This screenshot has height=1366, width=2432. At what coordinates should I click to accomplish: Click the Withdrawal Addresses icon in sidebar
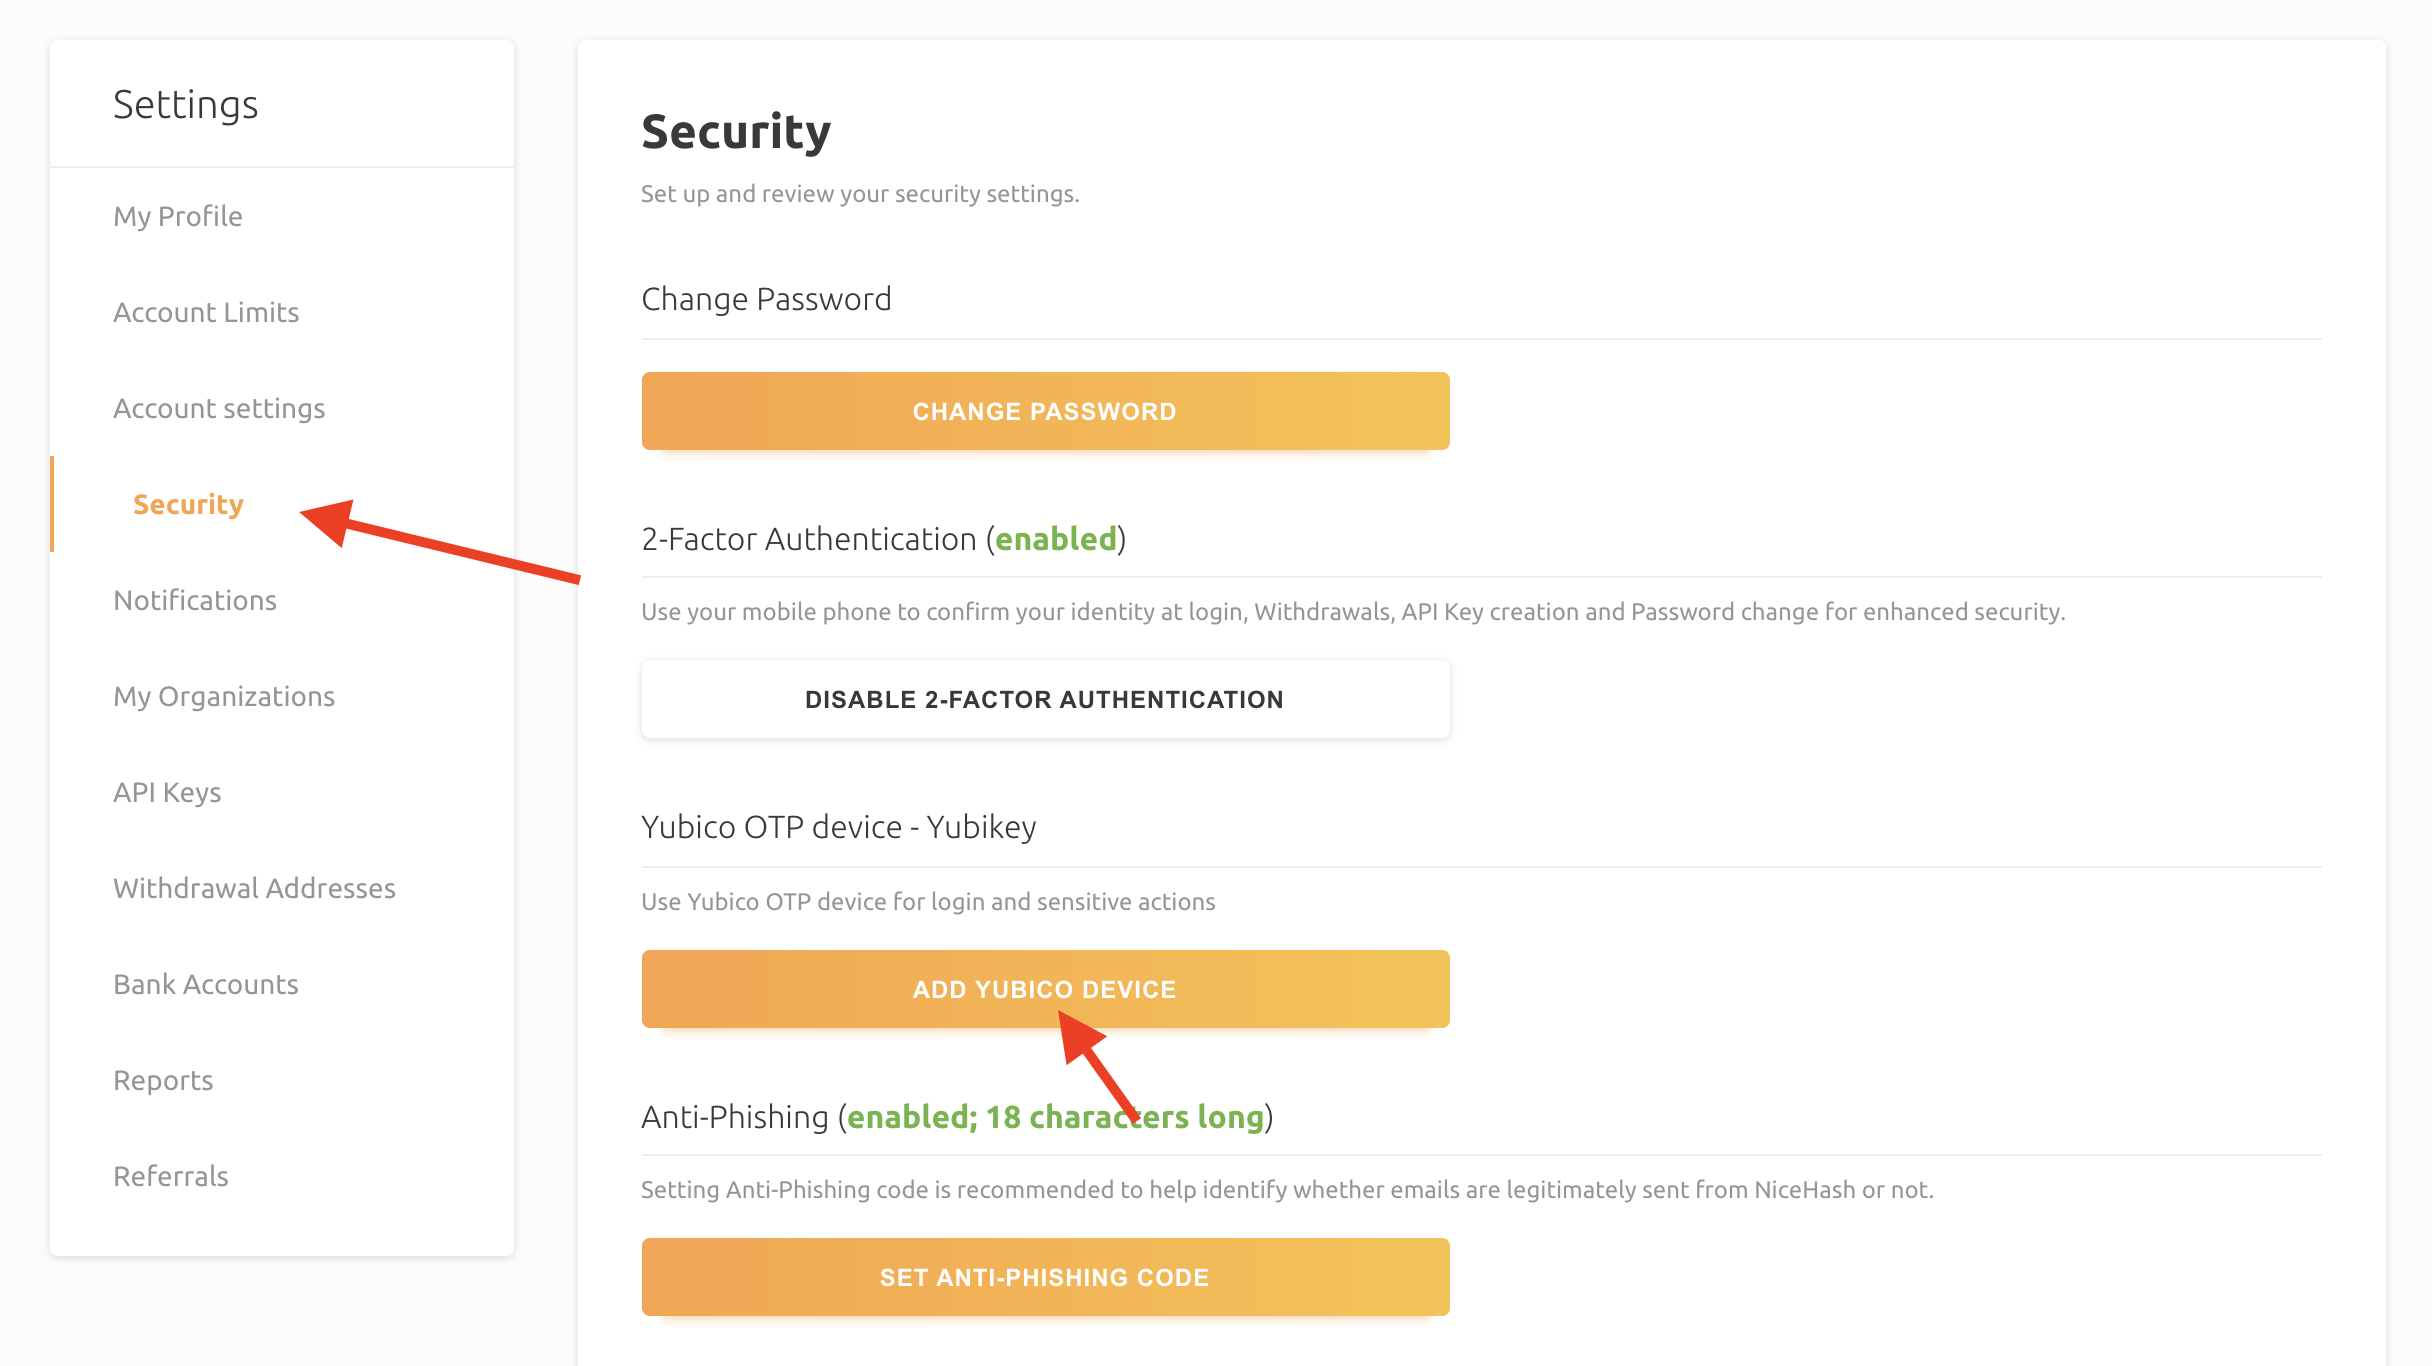[x=254, y=887]
